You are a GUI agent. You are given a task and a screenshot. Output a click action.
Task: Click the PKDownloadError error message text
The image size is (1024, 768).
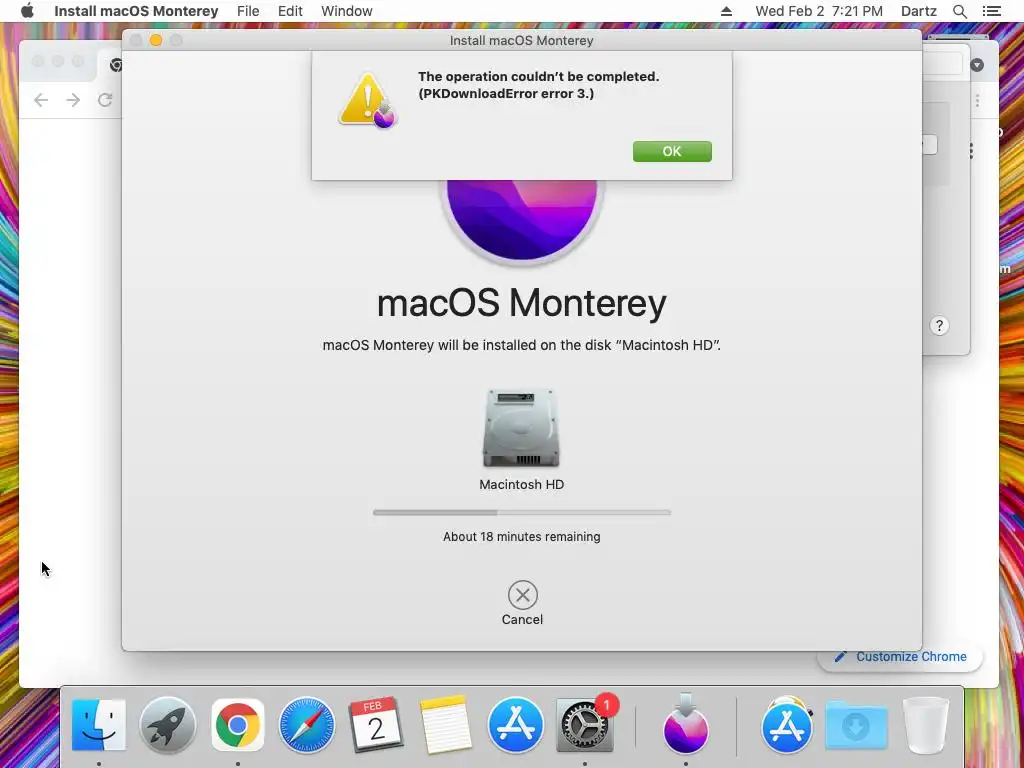coord(539,85)
